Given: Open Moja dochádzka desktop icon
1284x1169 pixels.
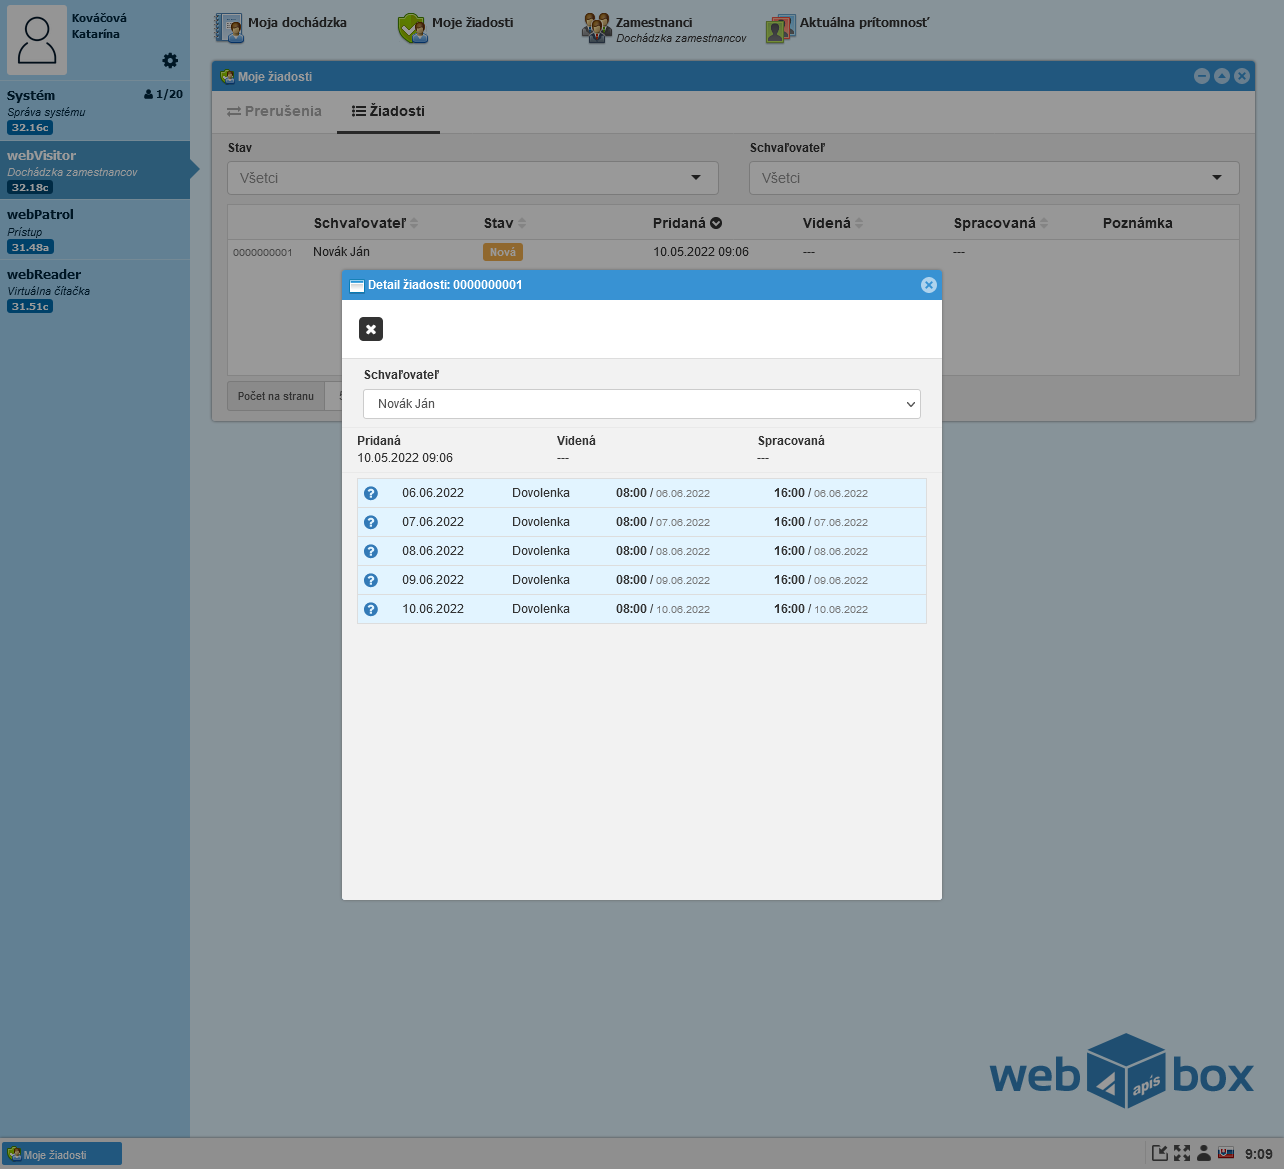Looking at the screenshot, I should click(x=229, y=28).
